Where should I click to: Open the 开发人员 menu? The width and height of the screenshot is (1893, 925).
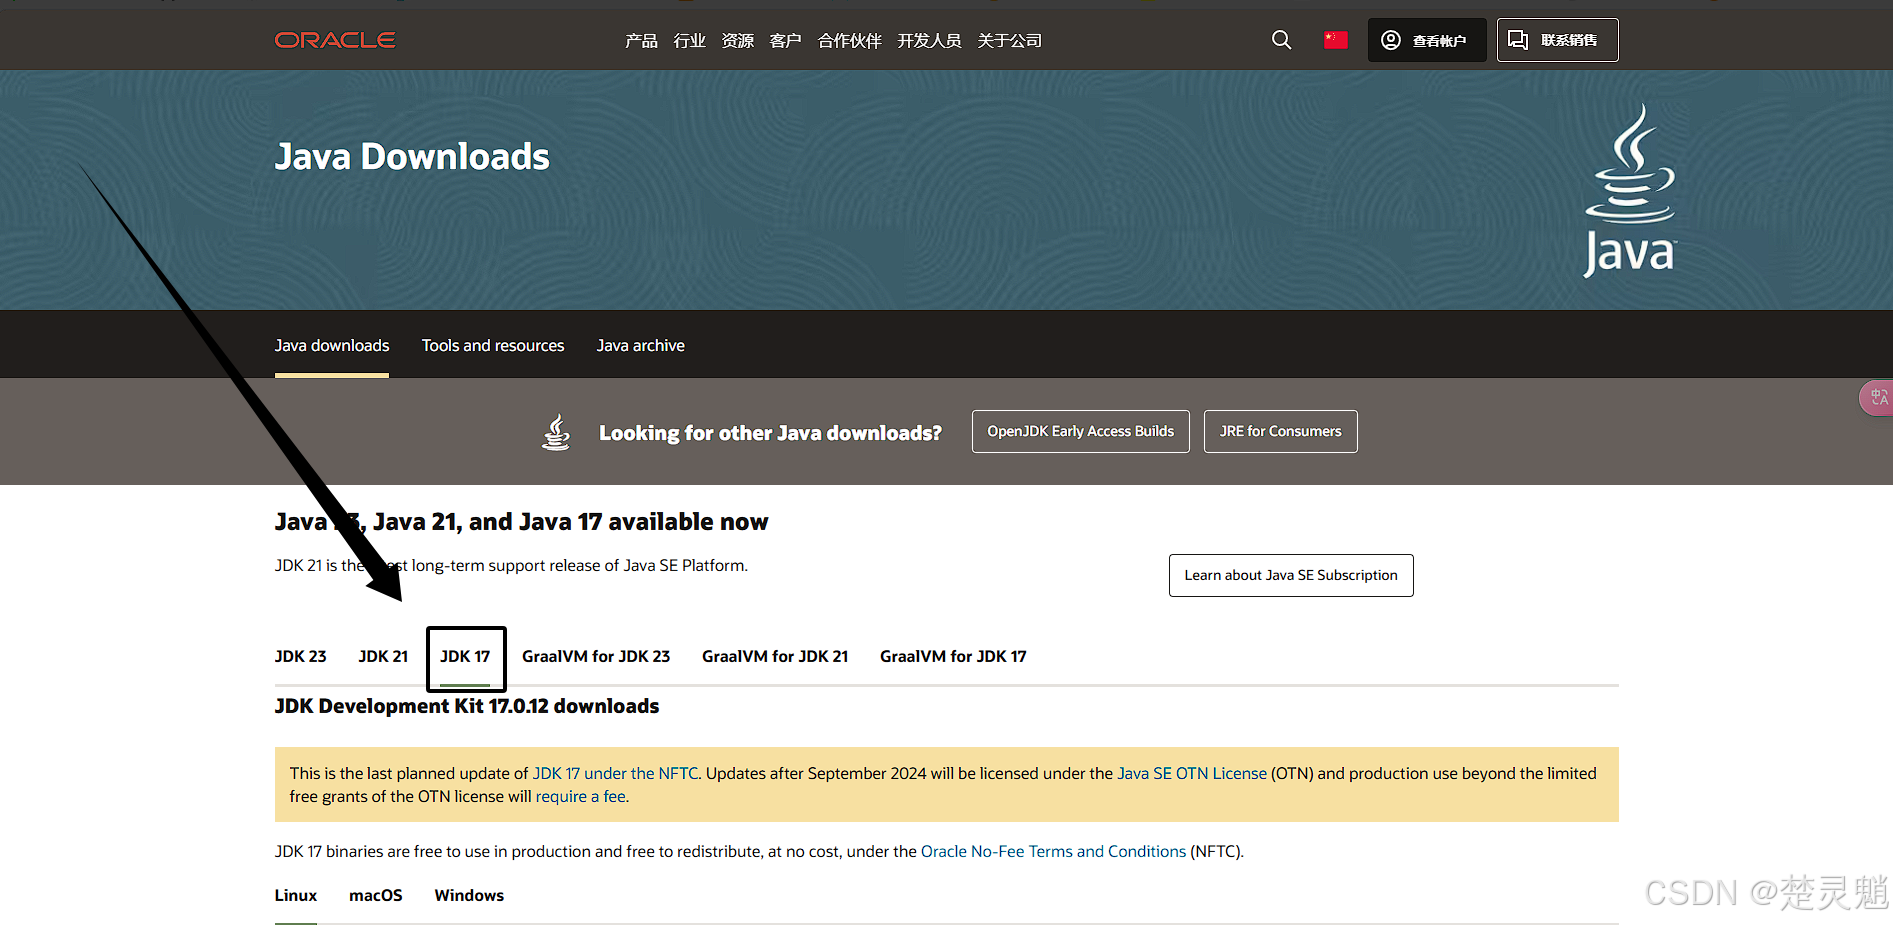(929, 40)
